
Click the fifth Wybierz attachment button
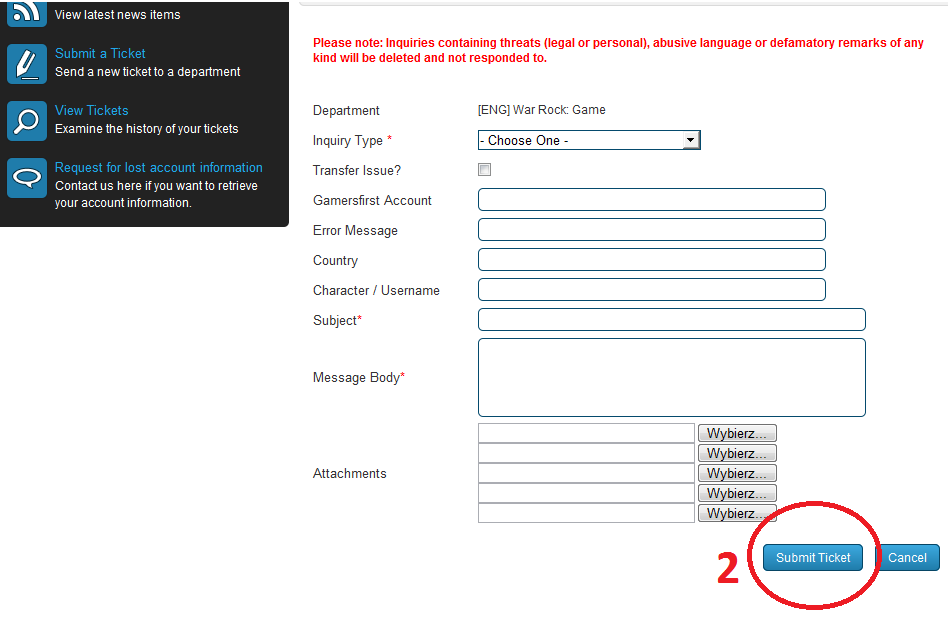click(737, 513)
